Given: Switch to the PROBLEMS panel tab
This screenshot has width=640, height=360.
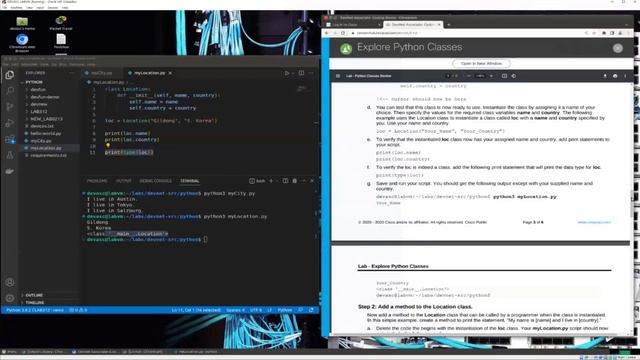Looking at the screenshot, I should point(97,181).
